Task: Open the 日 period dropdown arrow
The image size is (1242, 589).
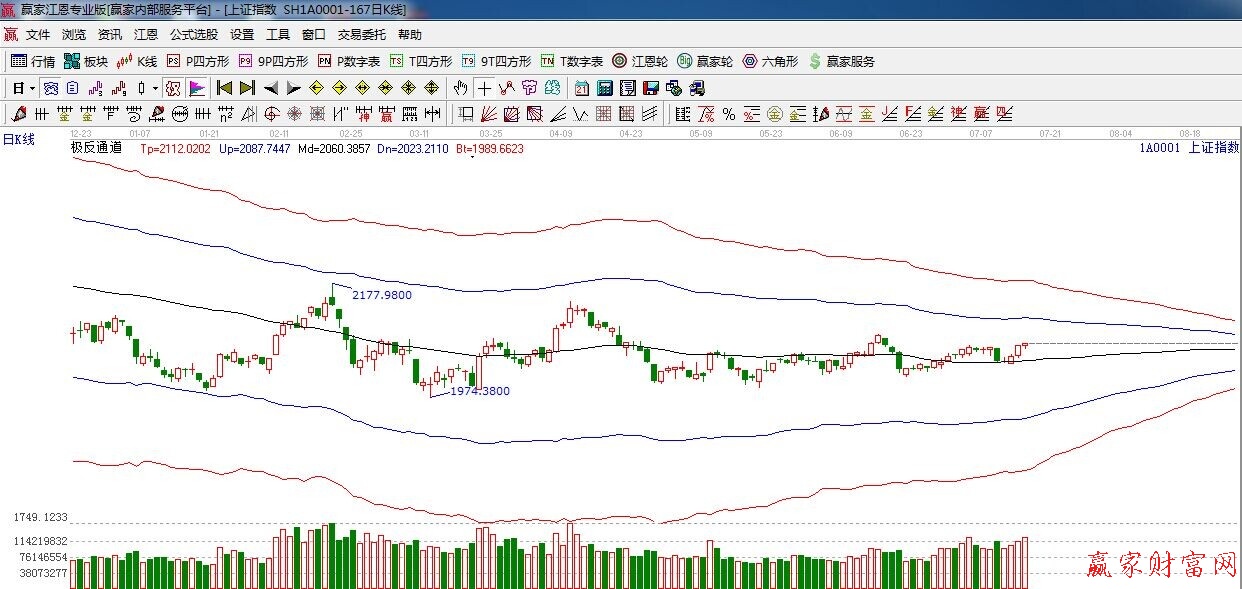Action: click(31, 88)
